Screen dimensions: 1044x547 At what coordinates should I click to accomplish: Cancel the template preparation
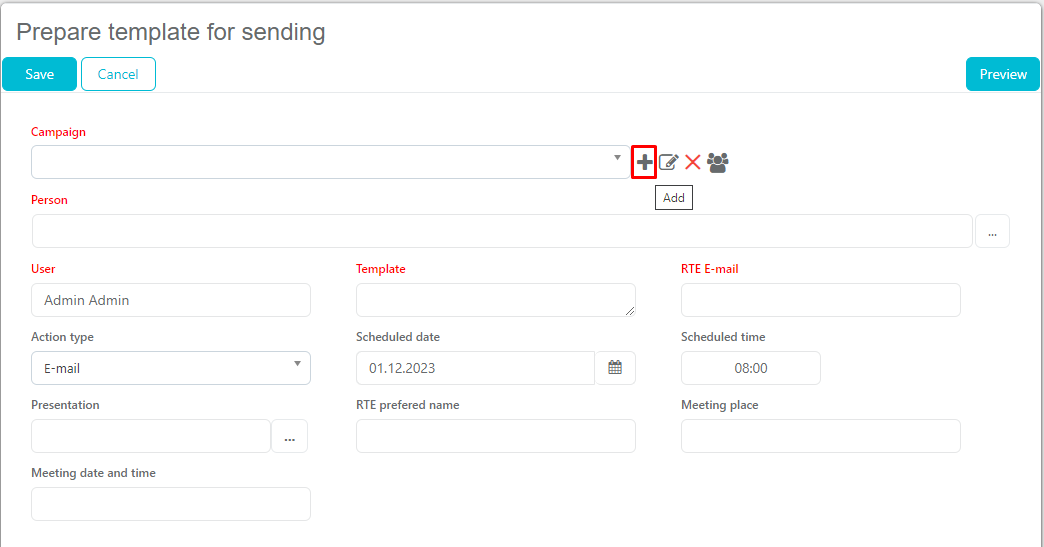118,74
